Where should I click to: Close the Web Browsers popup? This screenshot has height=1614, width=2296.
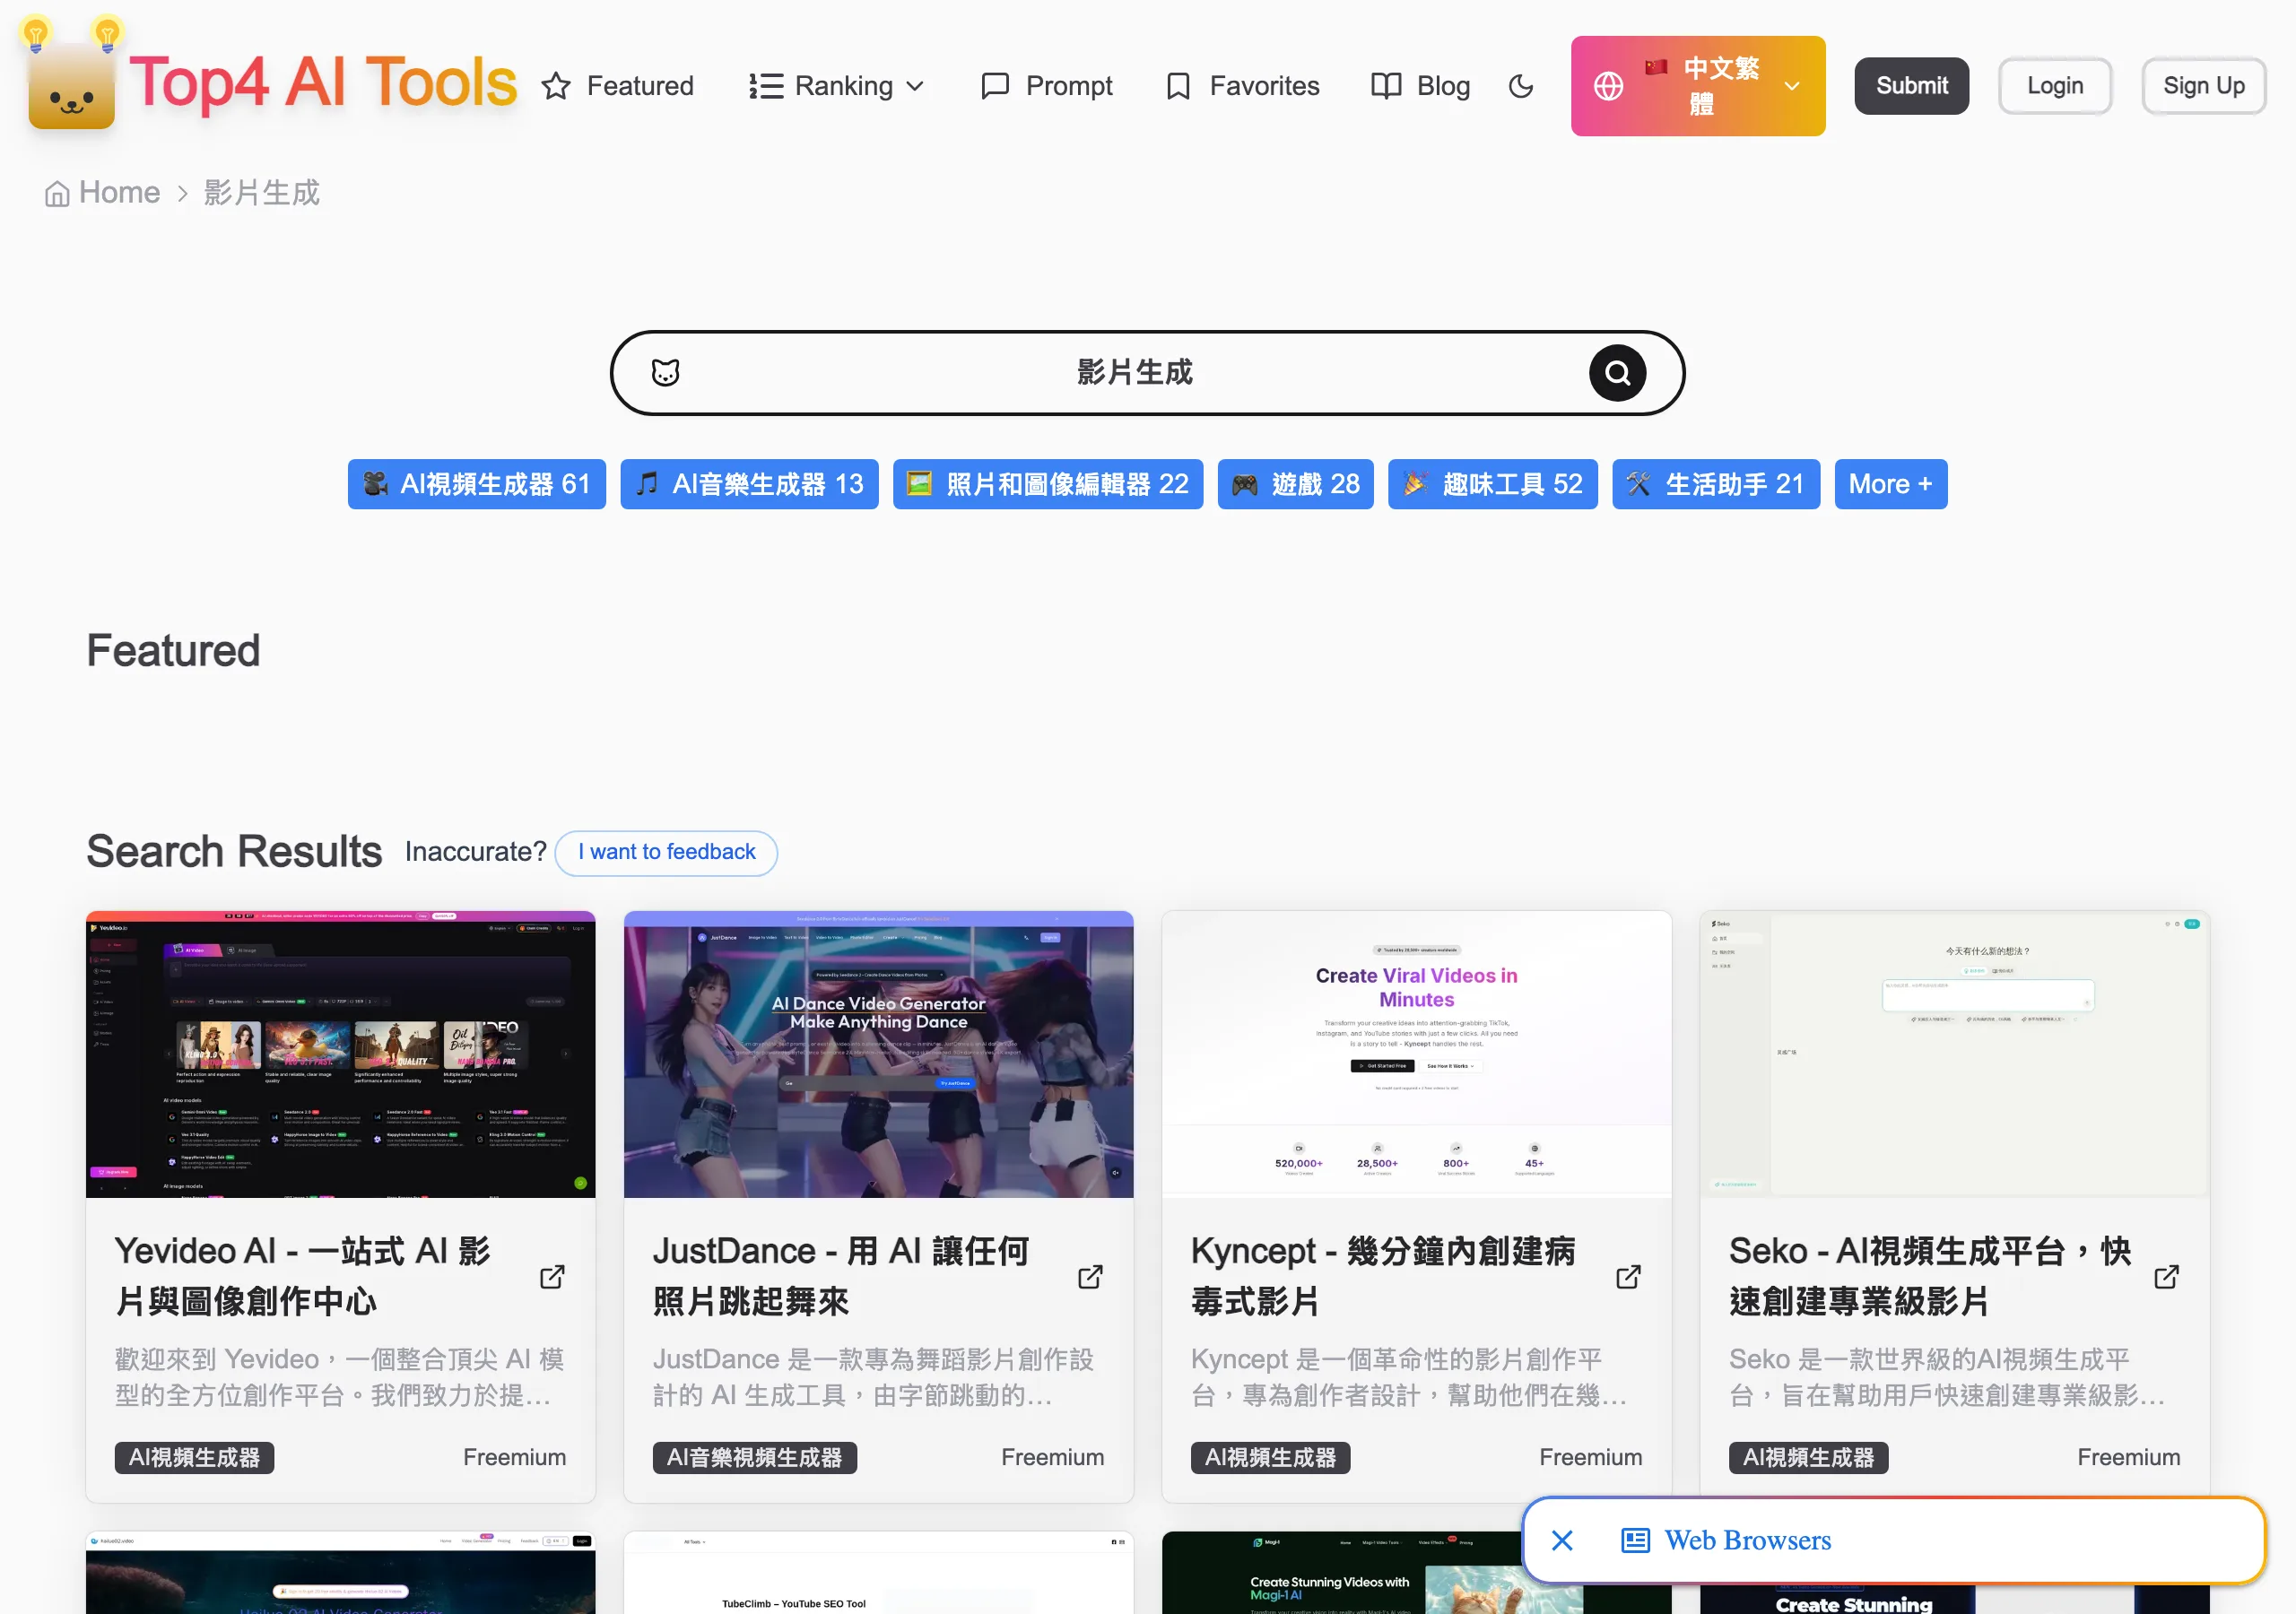click(1562, 1540)
